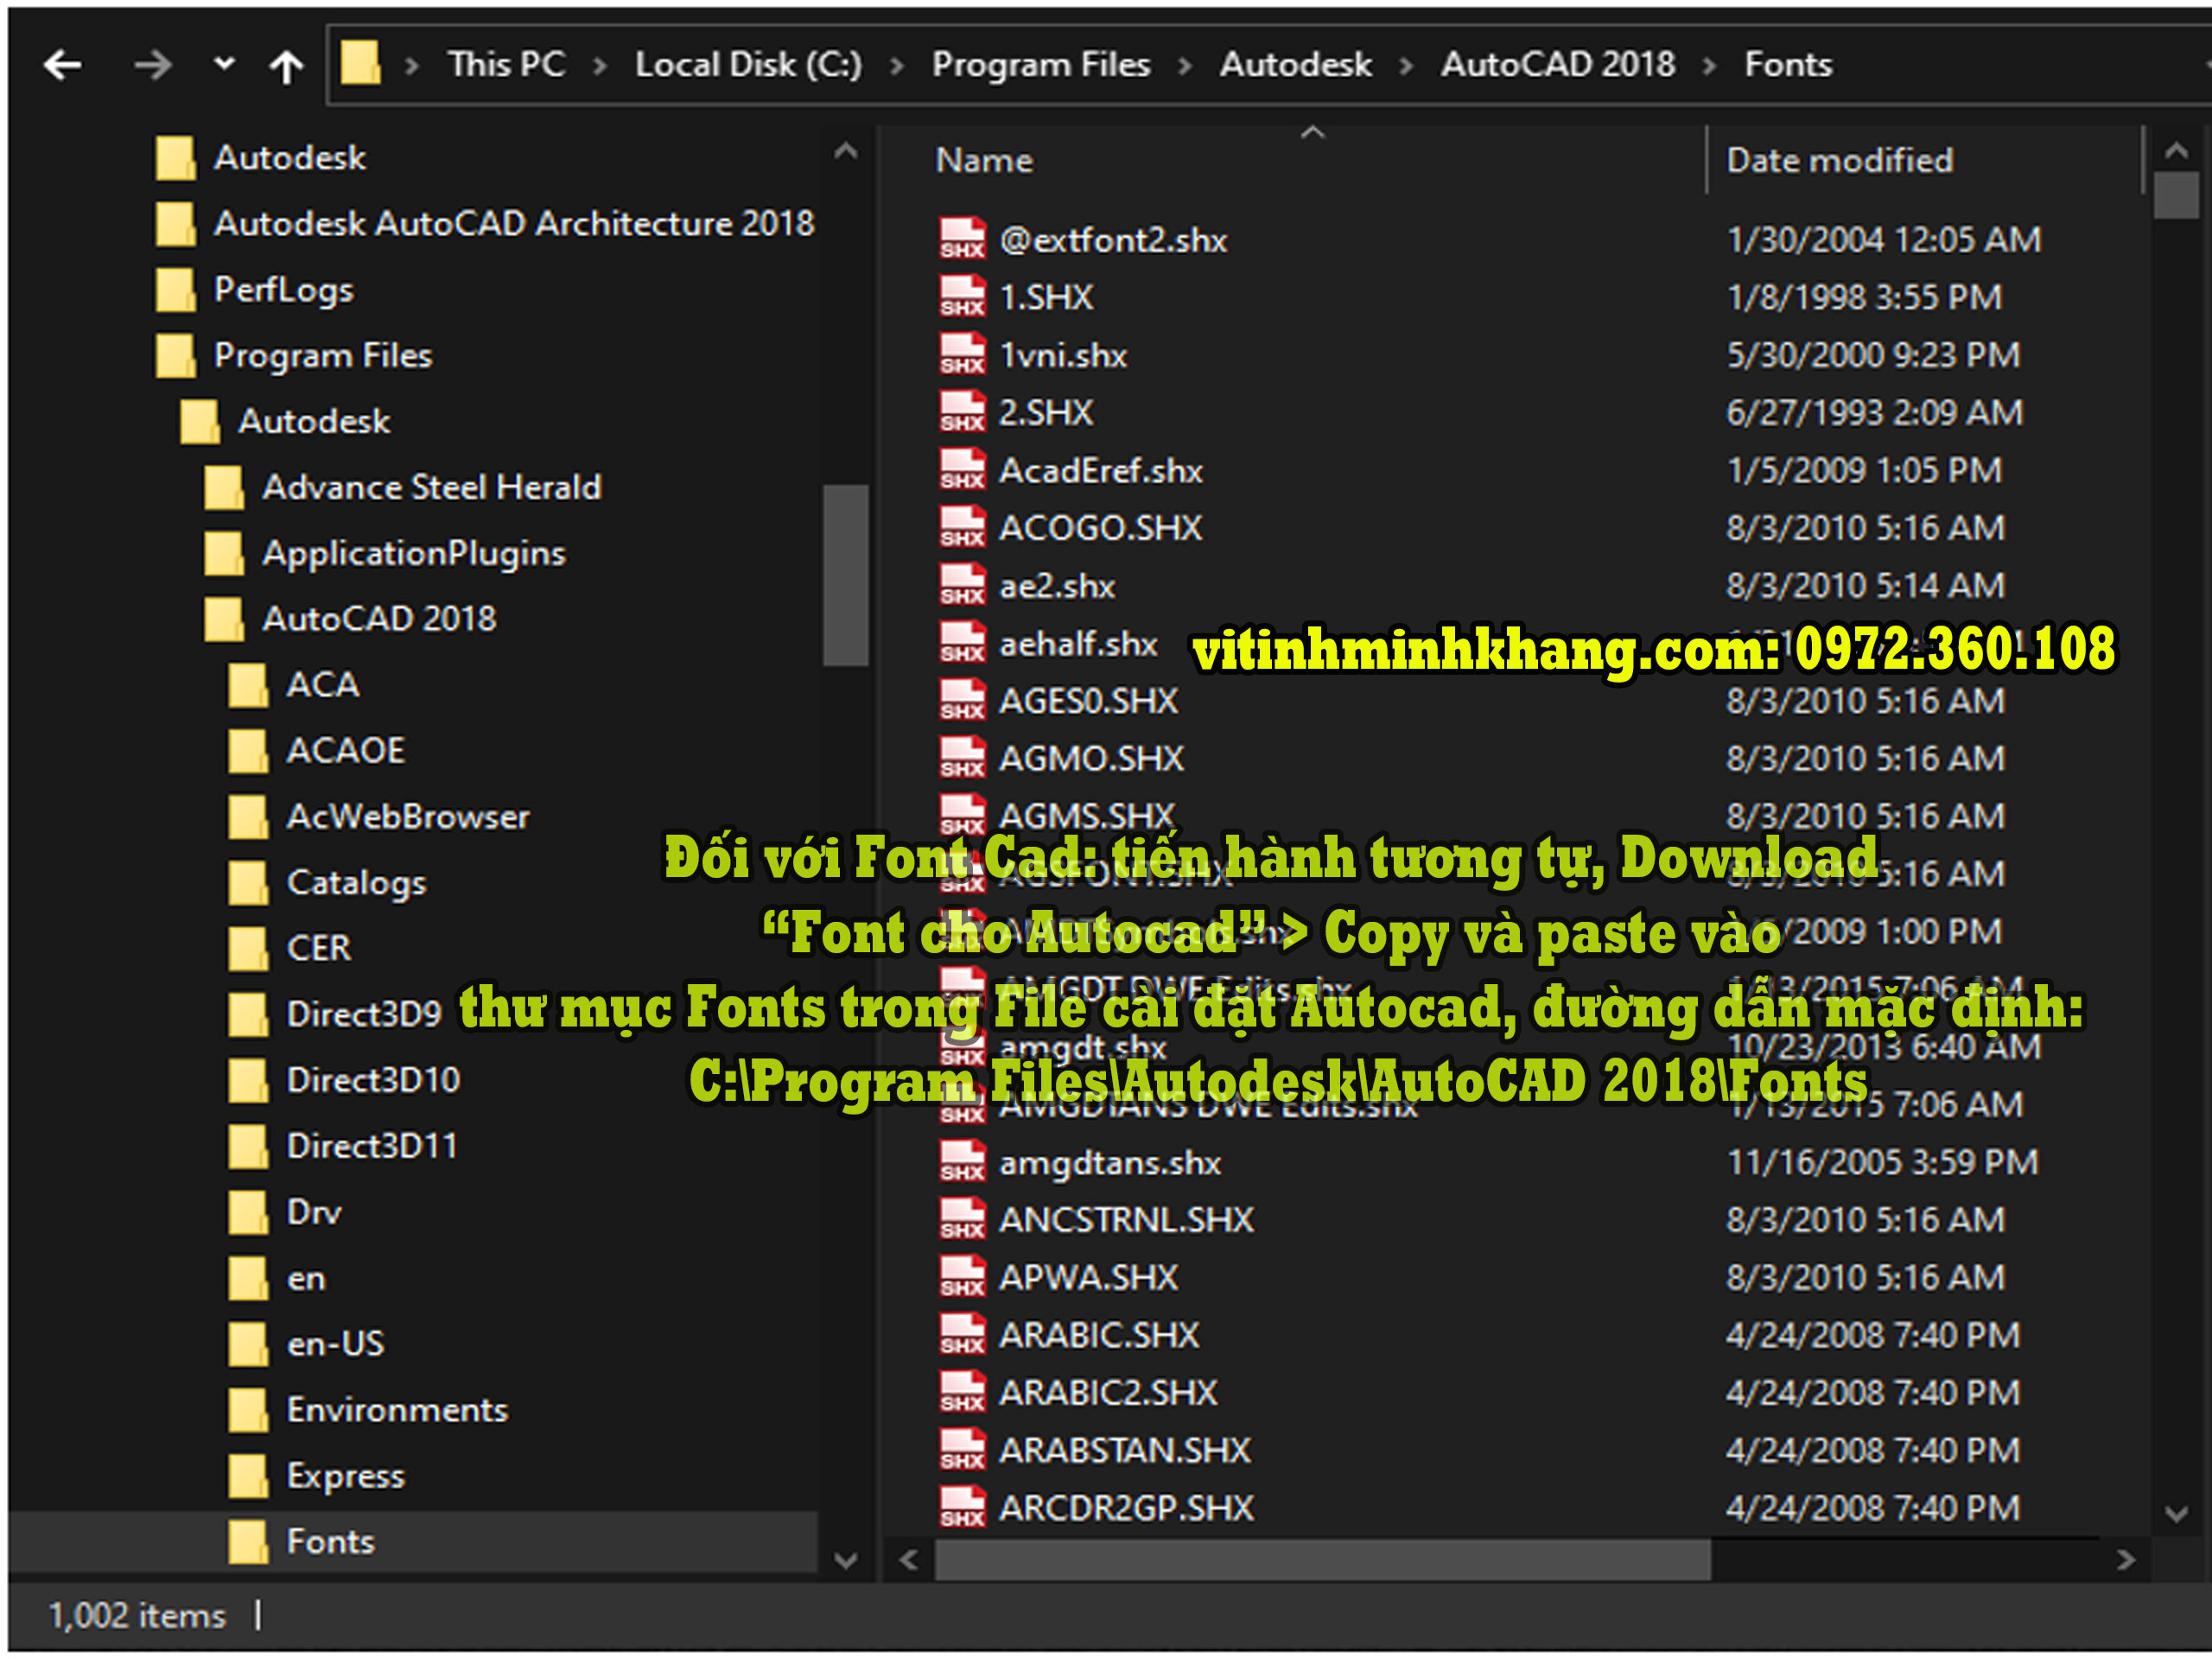
Task: Select Fonts breadcrumb segment
Action: (1788, 64)
